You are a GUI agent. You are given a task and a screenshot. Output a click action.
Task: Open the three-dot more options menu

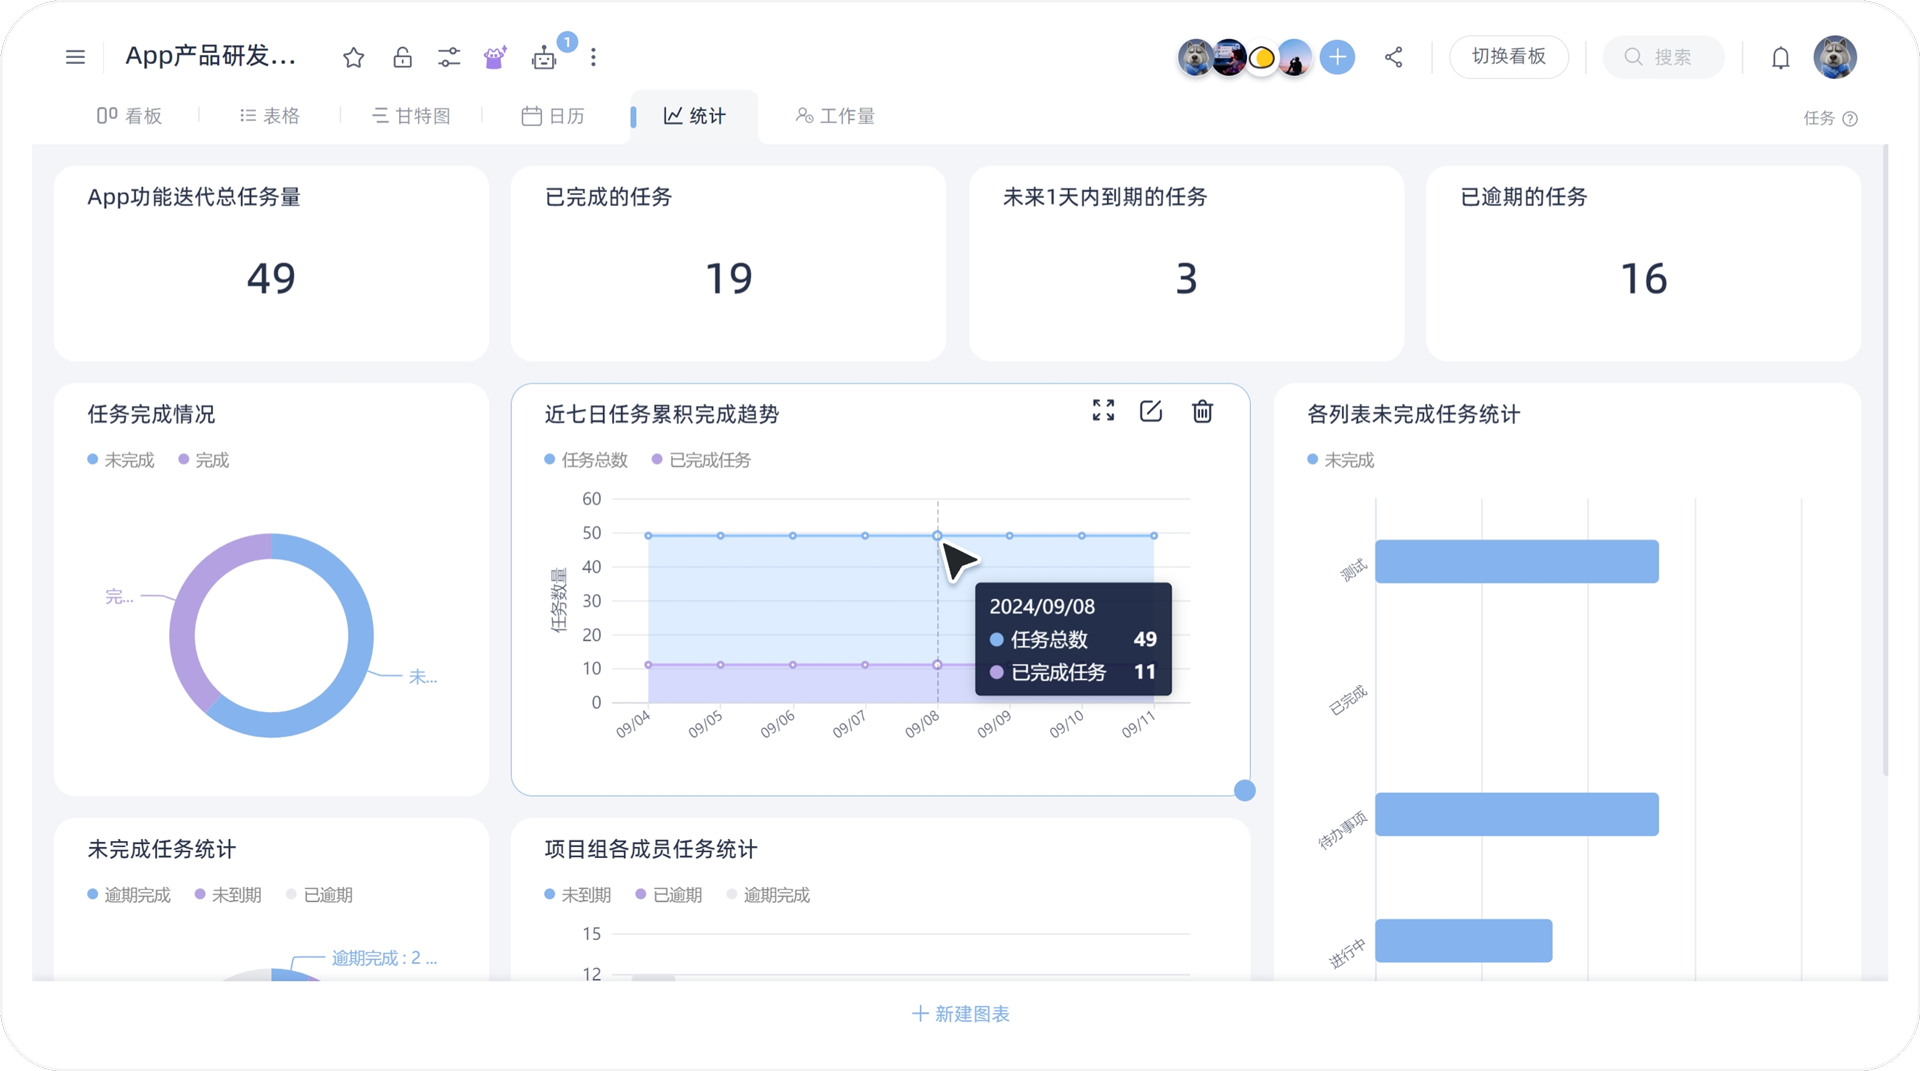point(593,57)
